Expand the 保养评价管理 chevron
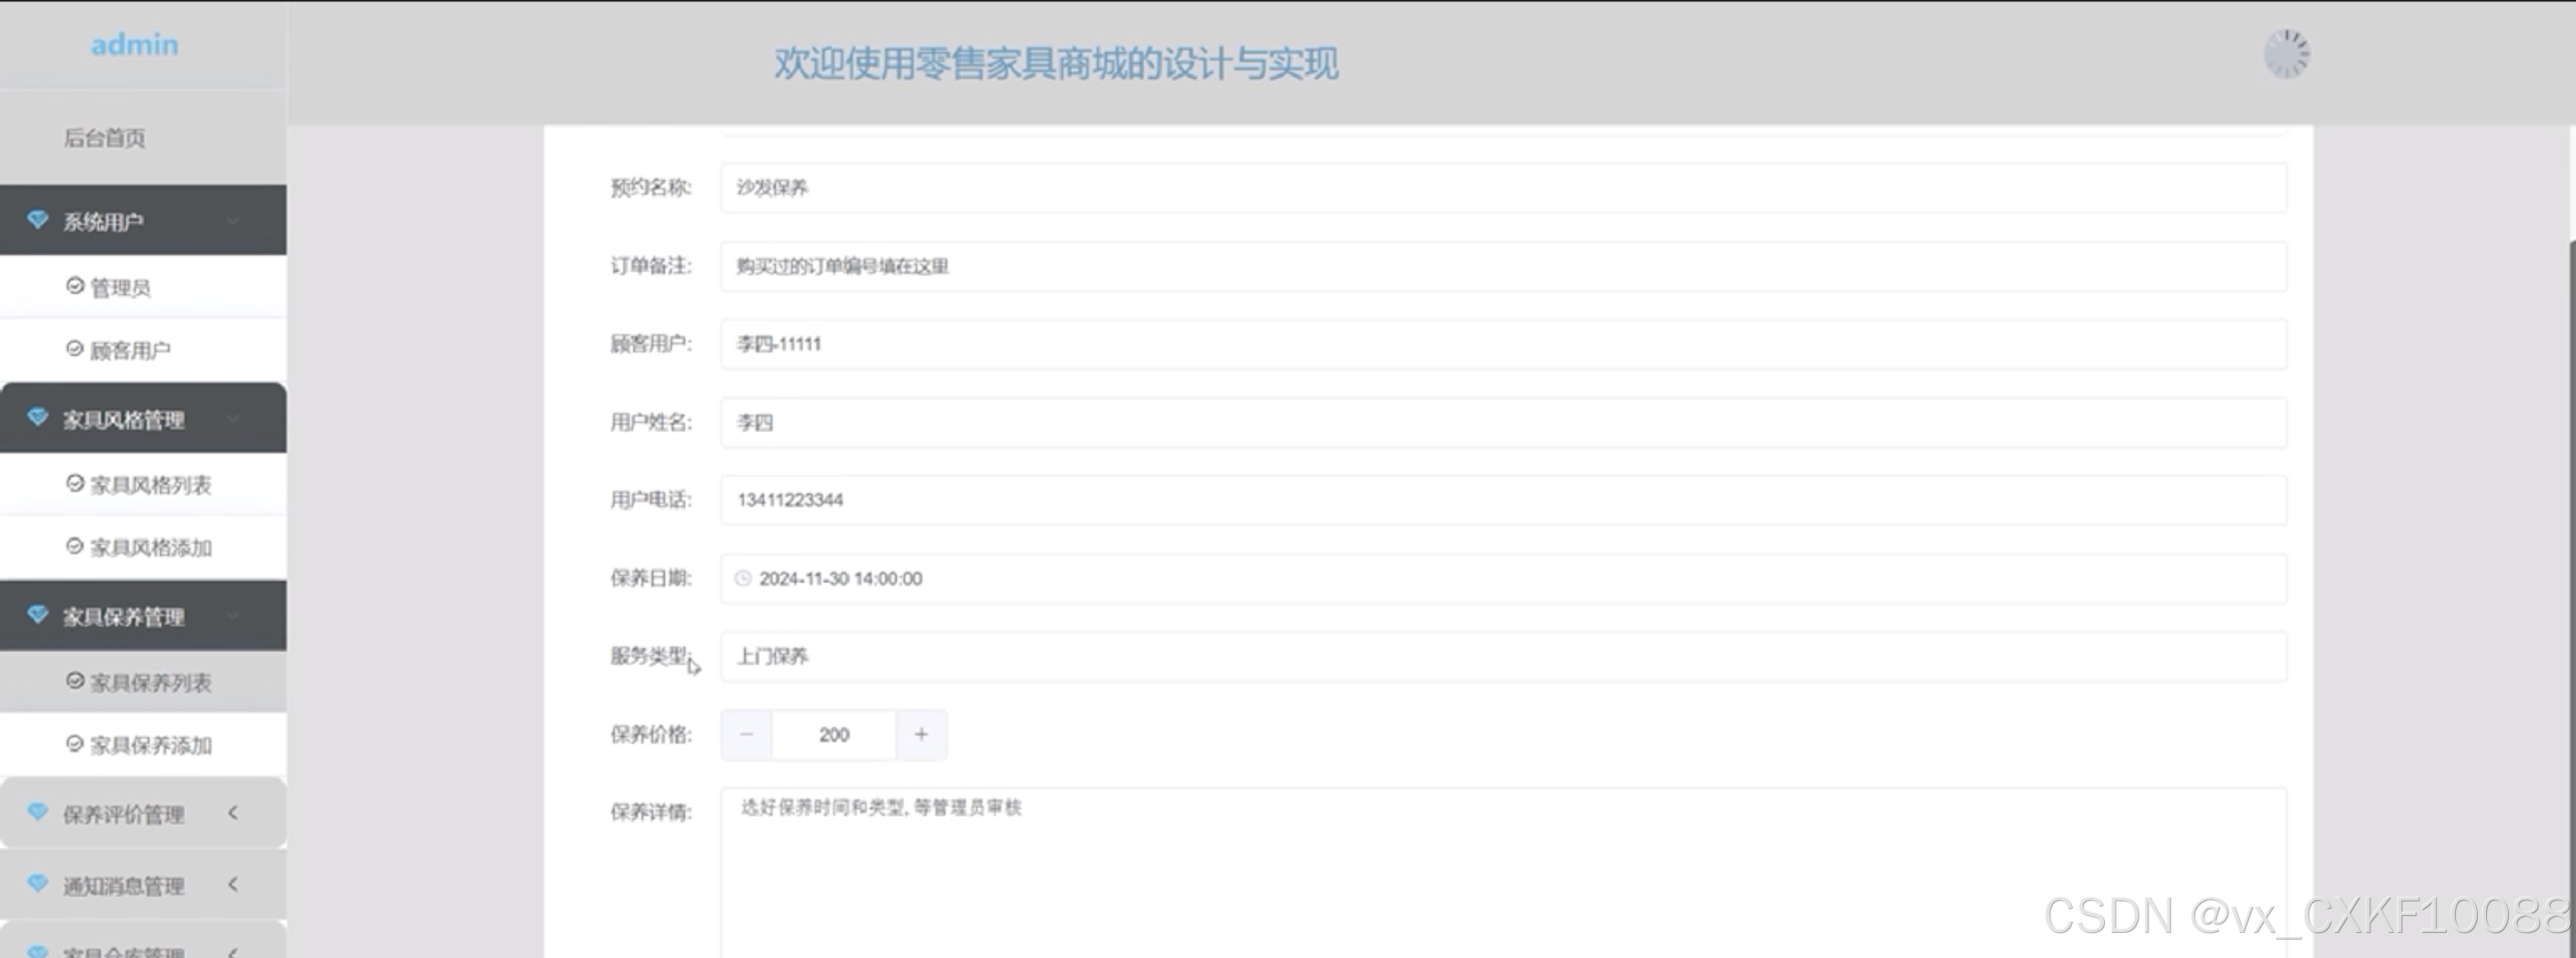This screenshot has width=2576, height=958. click(x=233, y=813)
